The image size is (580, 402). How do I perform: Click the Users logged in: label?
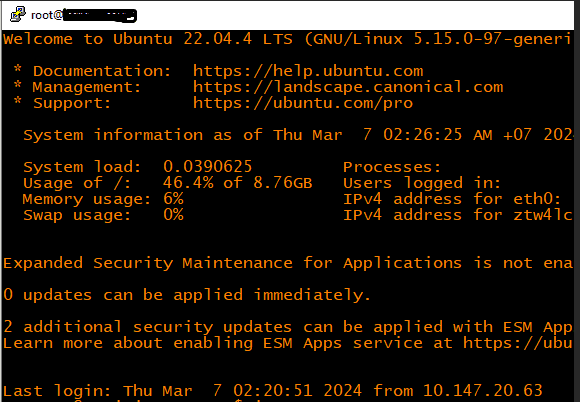tap(422, 183)
